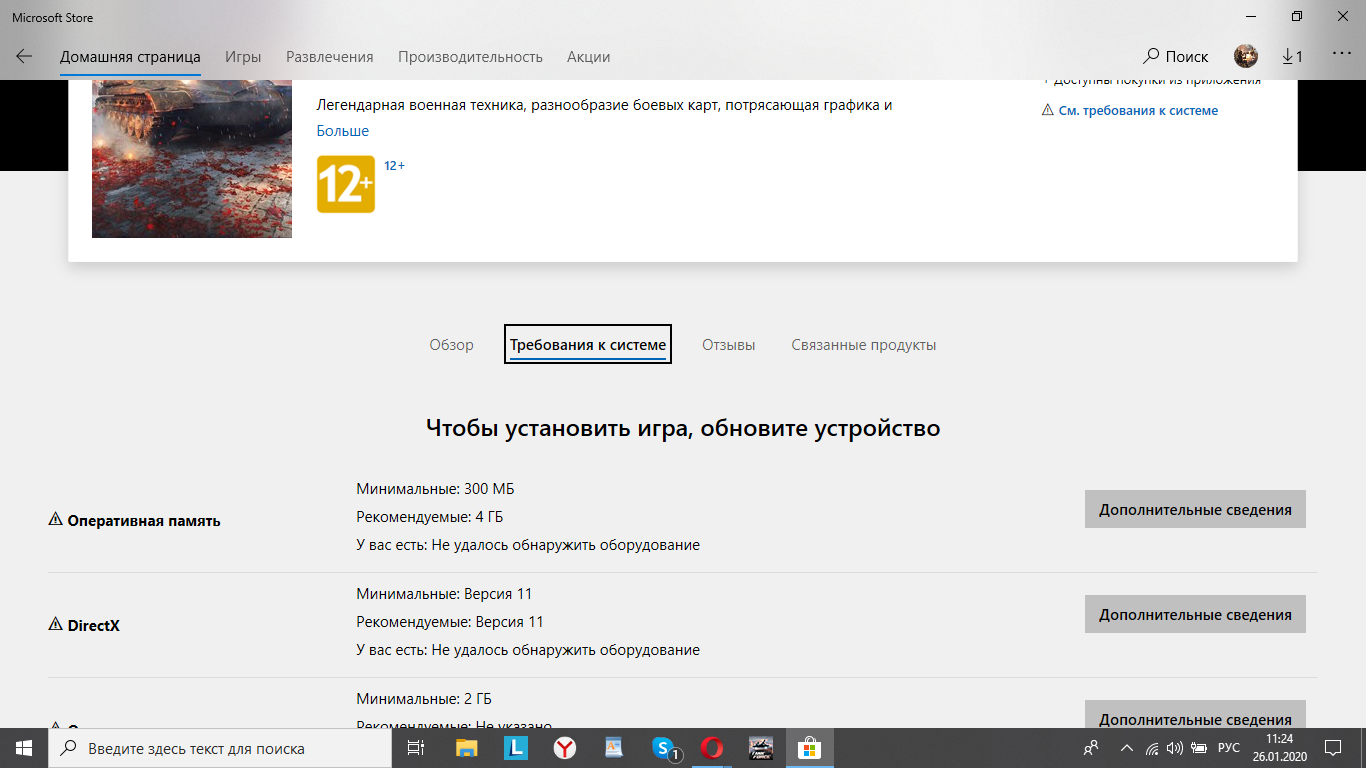Click the warning icon beside Оперативная память
The height and width of the screenshot is (768, 1366).
pos(55,520)
